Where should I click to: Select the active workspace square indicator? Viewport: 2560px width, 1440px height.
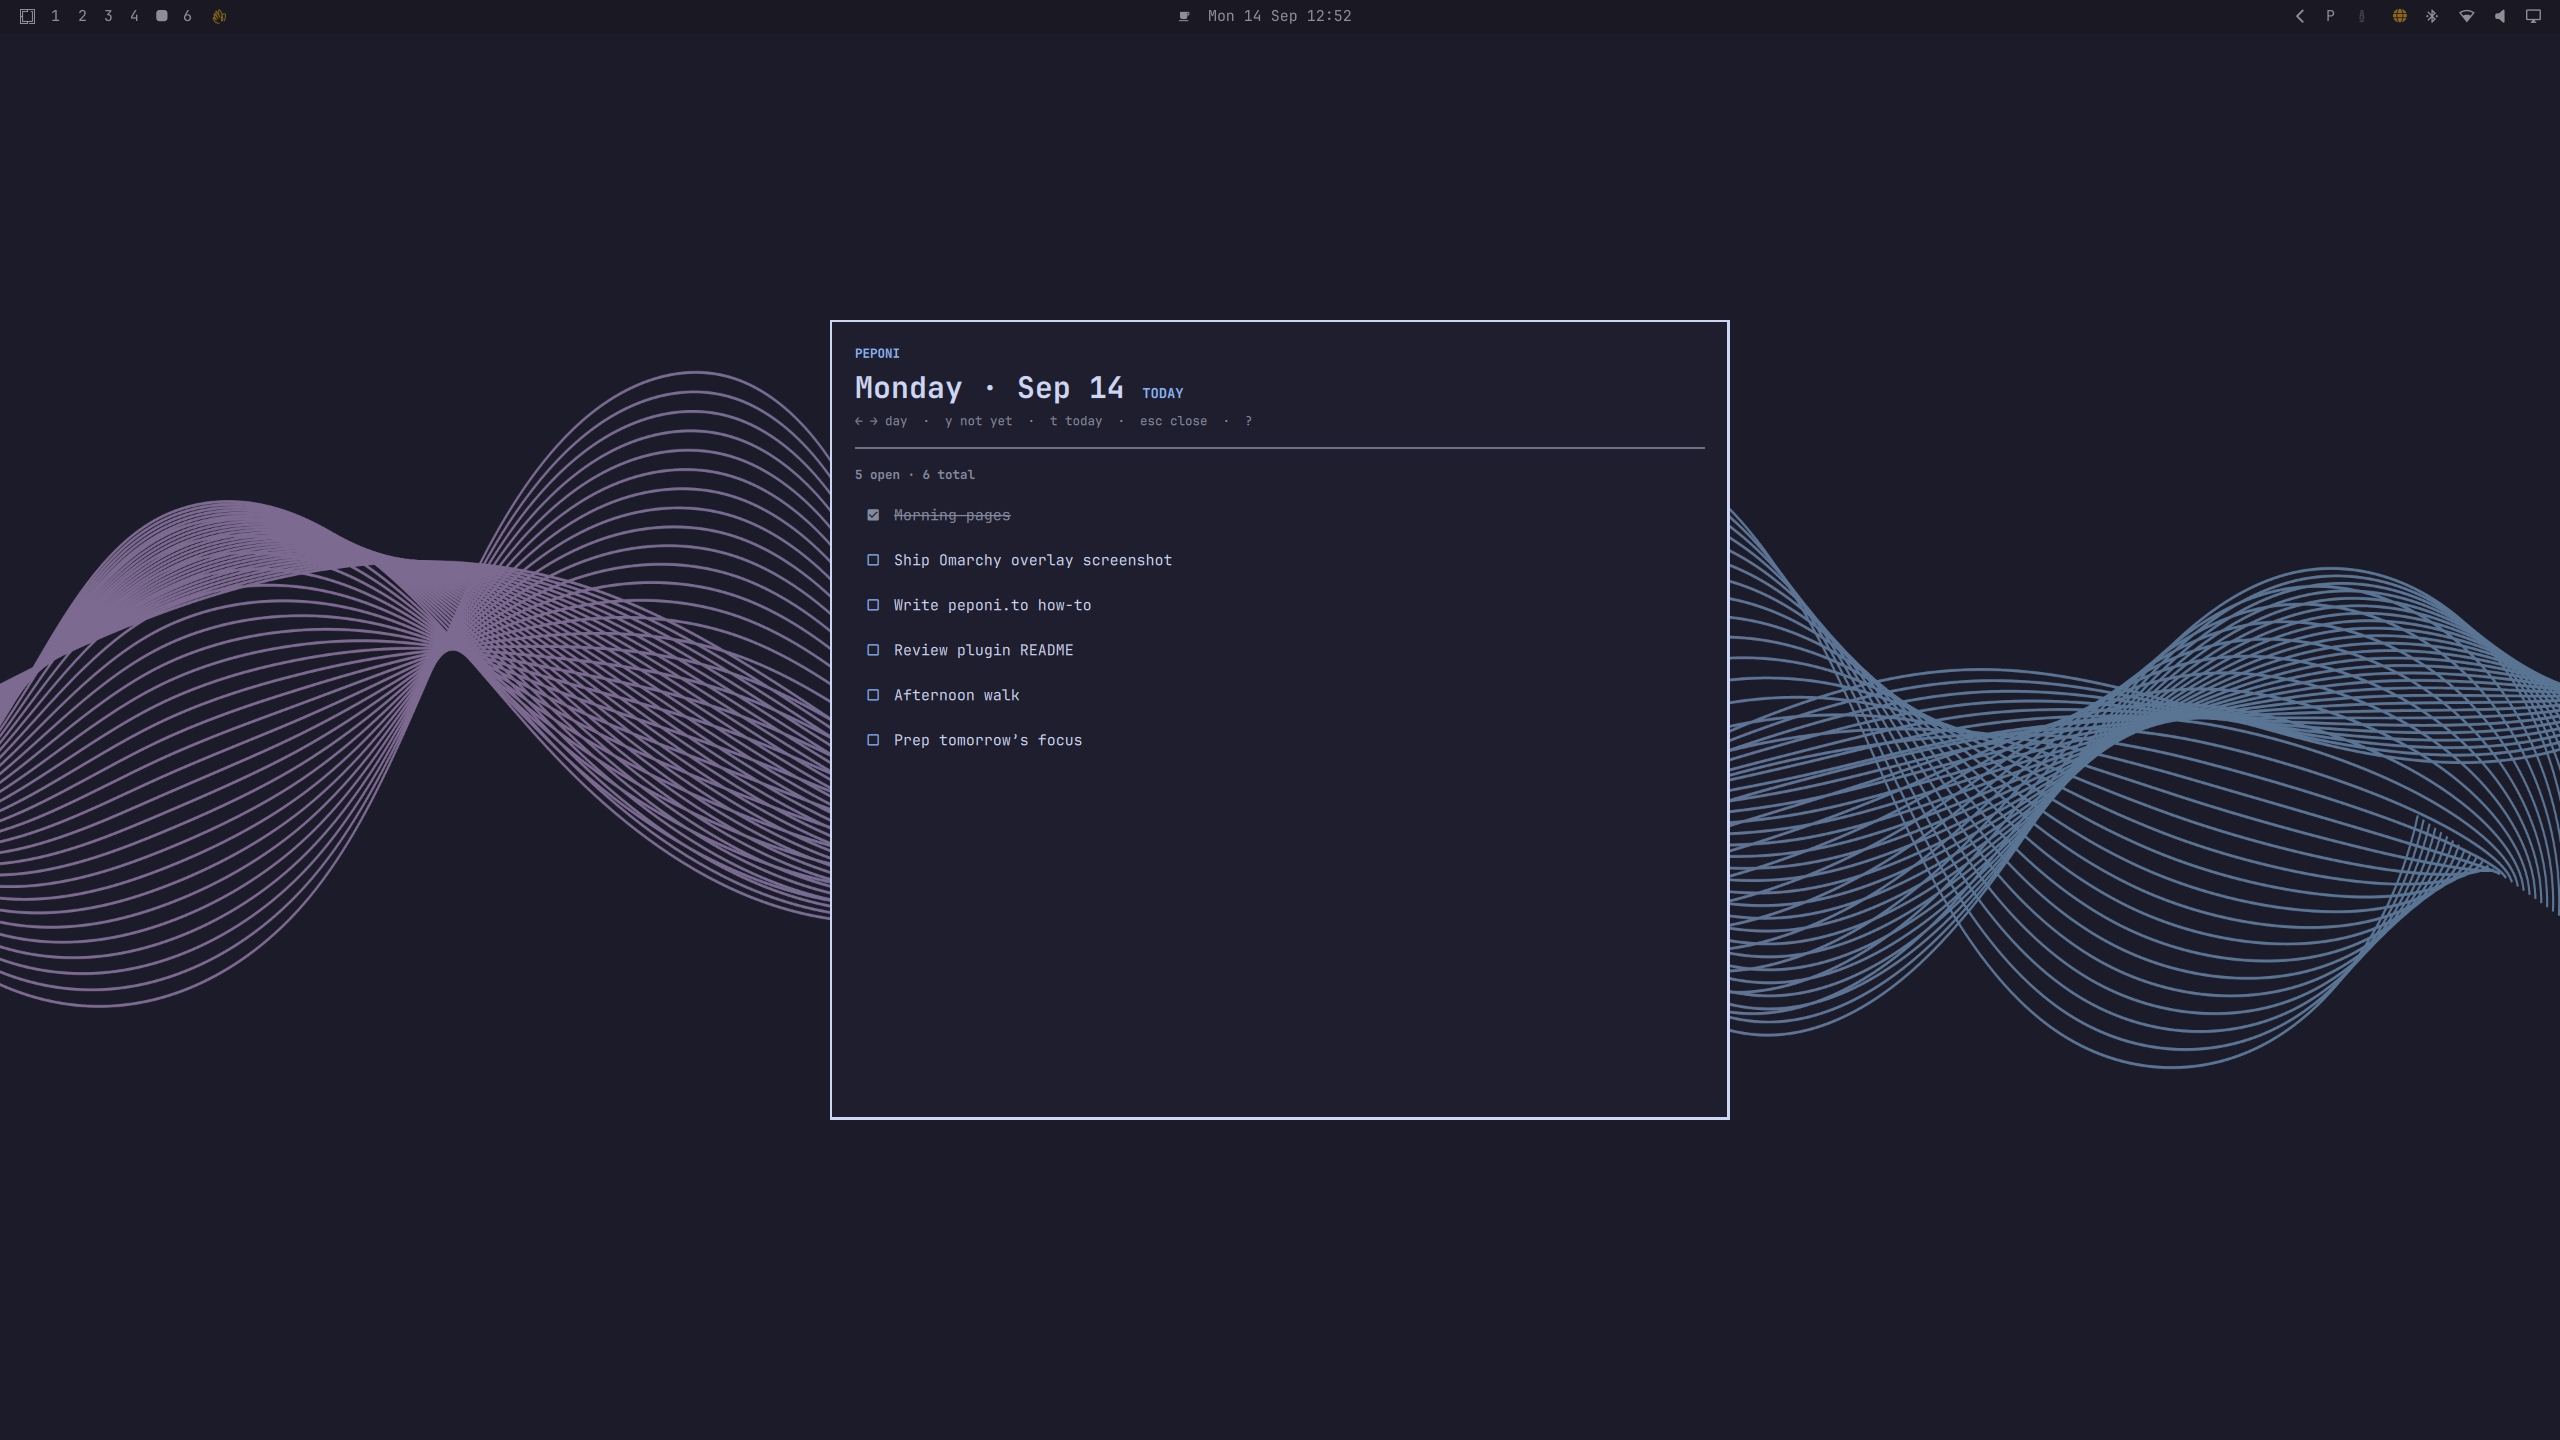click(x=161, y=16)
